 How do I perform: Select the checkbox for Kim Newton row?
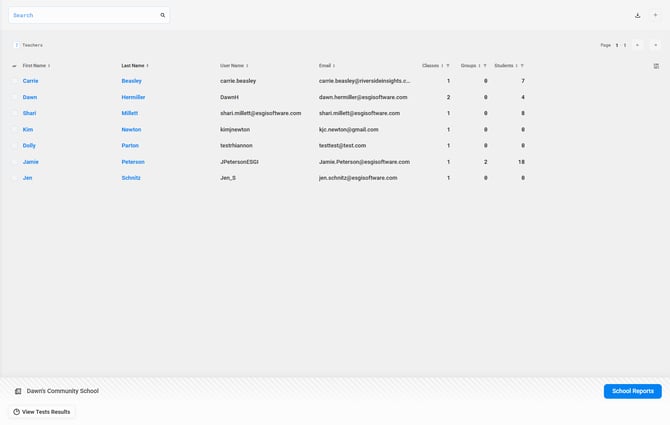(x=14, y=130)
